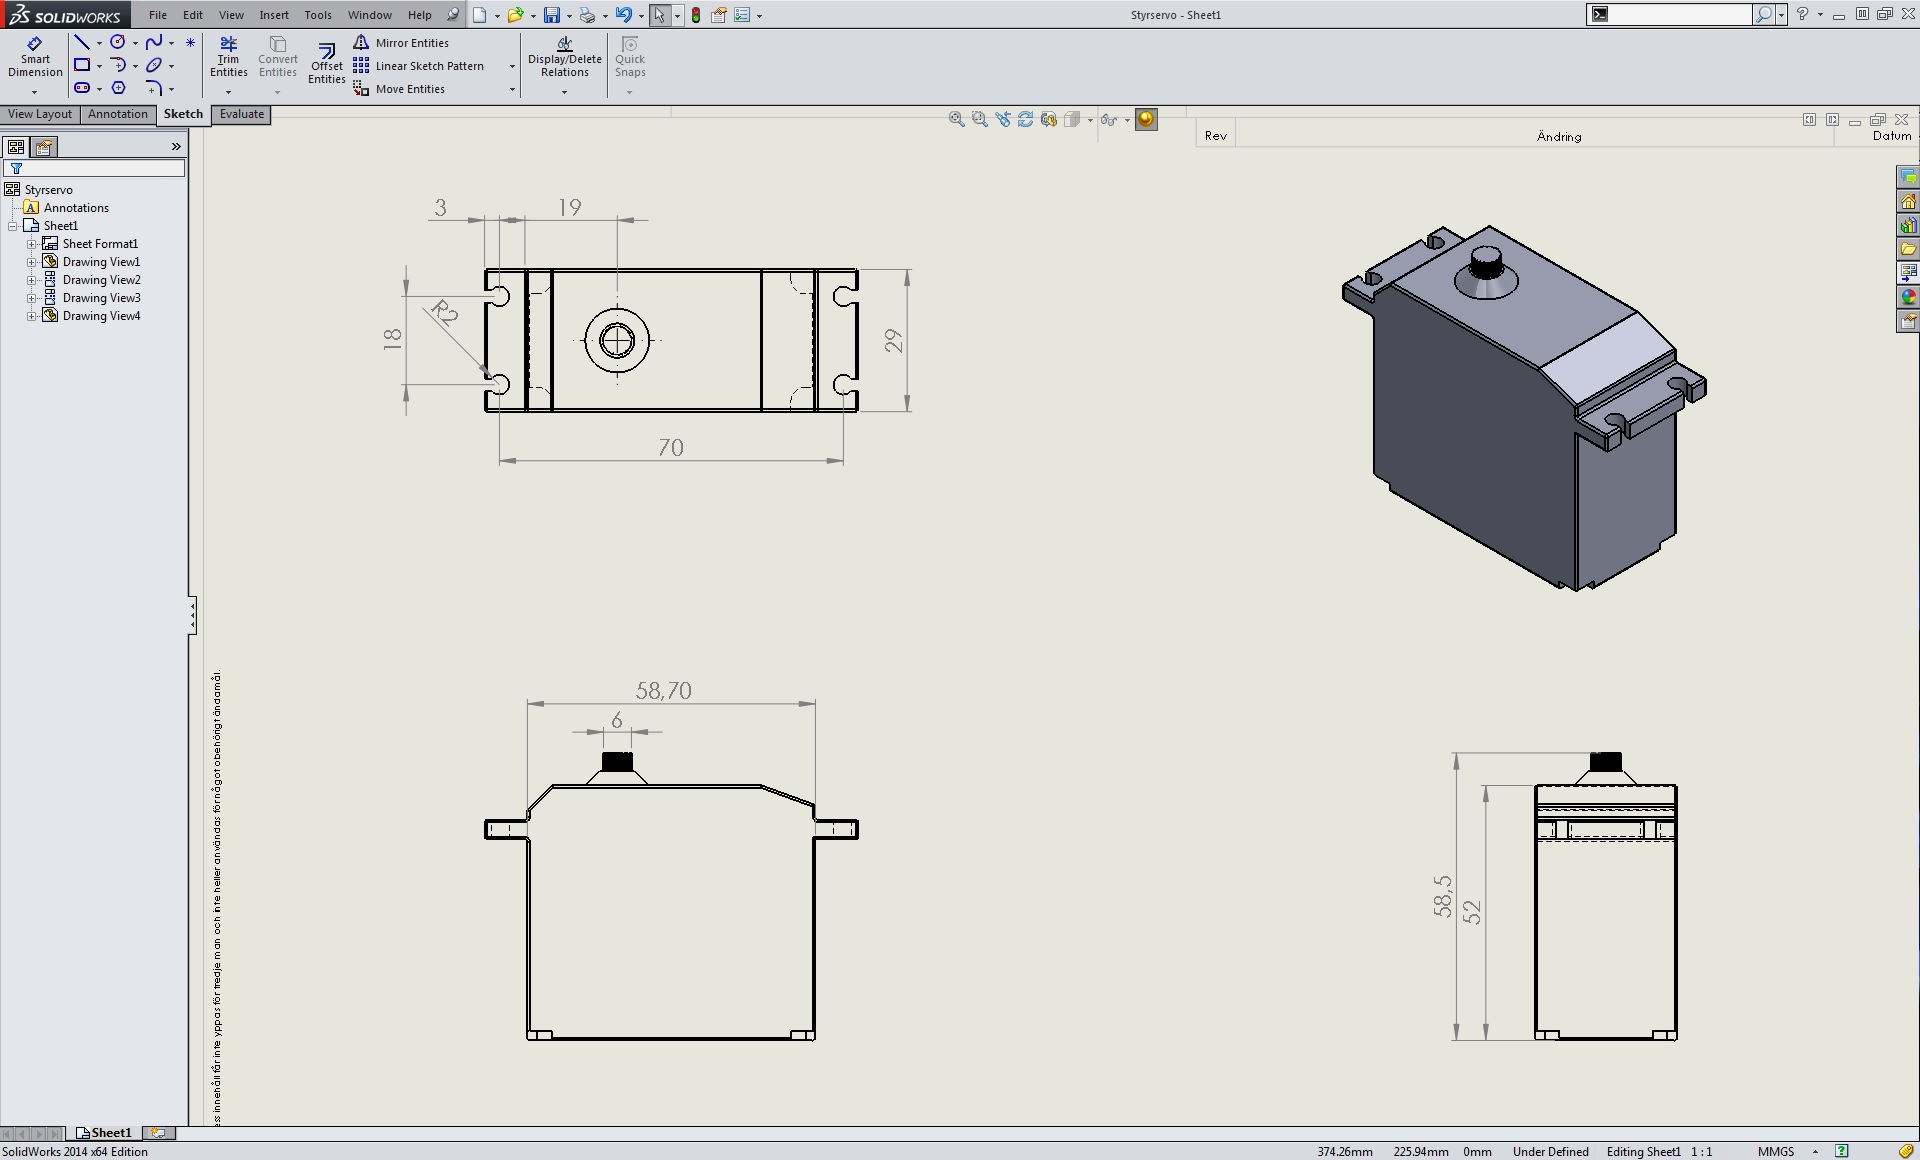
Task: Open the File Explorer task pane tab
Action: pyautogui.click(x=1908, y=248)
